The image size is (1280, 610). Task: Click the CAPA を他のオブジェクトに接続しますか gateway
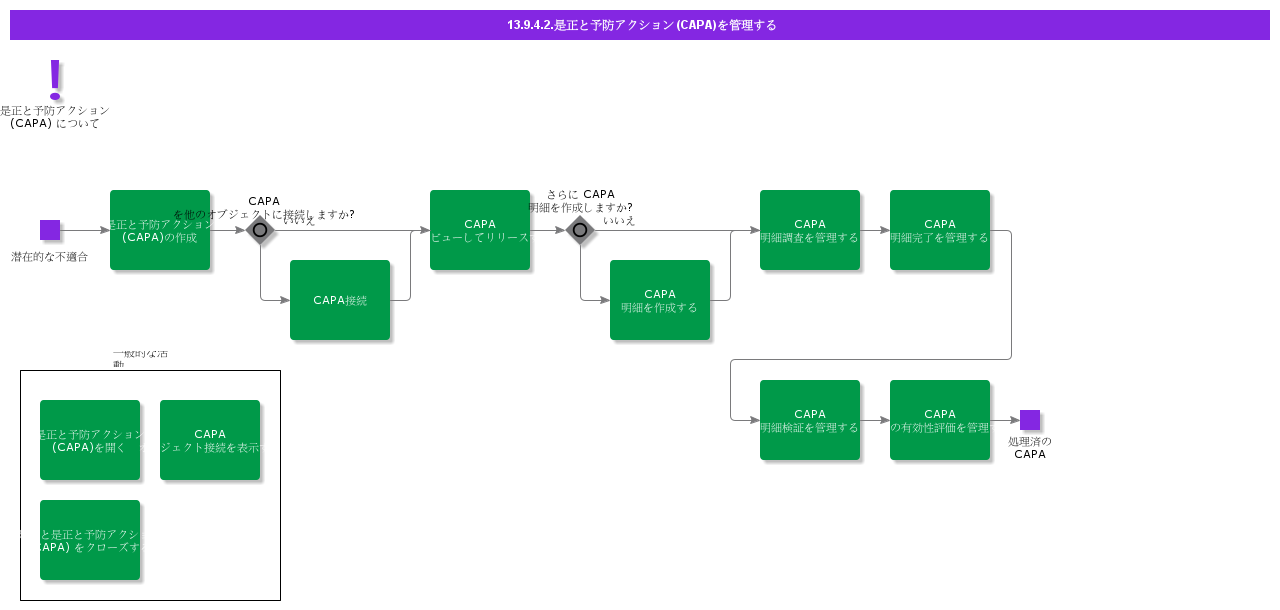click(x=260, y=230)
